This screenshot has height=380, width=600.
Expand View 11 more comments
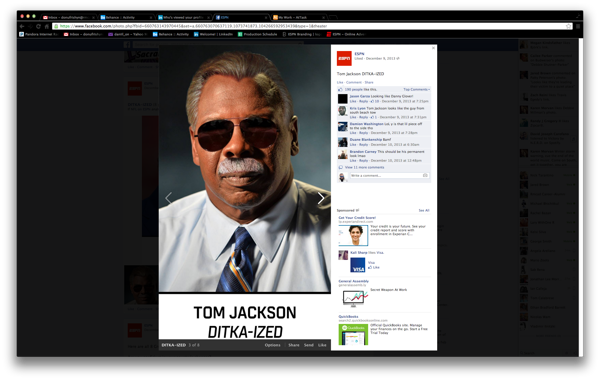(x=365, y=167)
